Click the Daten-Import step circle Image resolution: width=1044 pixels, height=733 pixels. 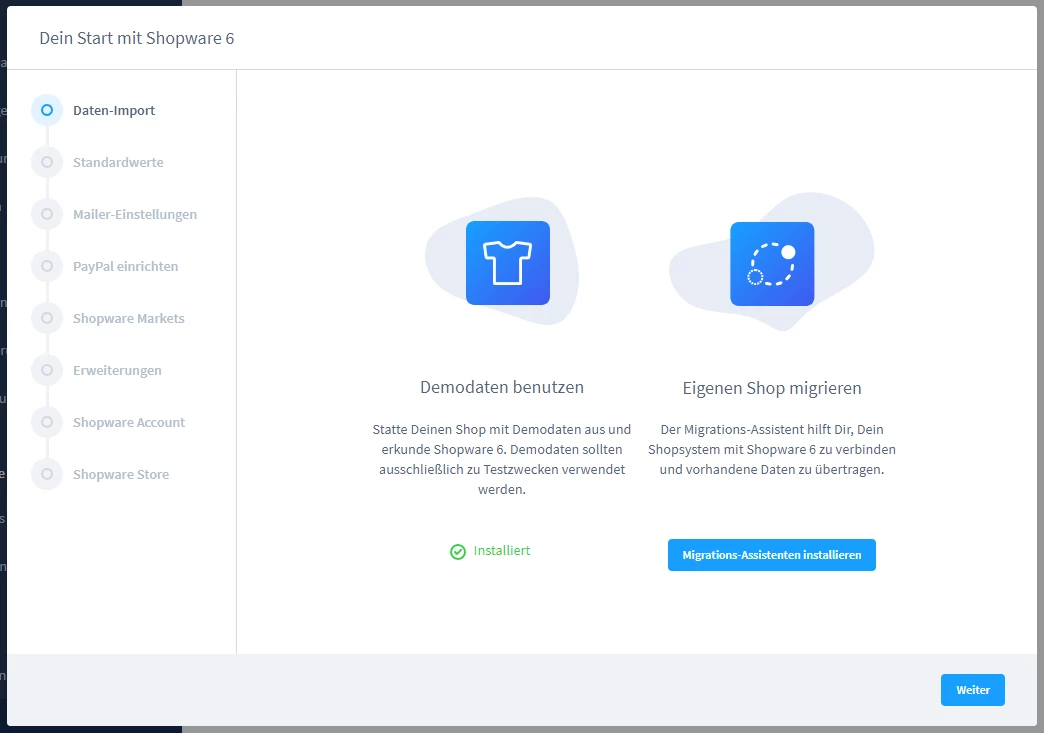click(47, 110)
